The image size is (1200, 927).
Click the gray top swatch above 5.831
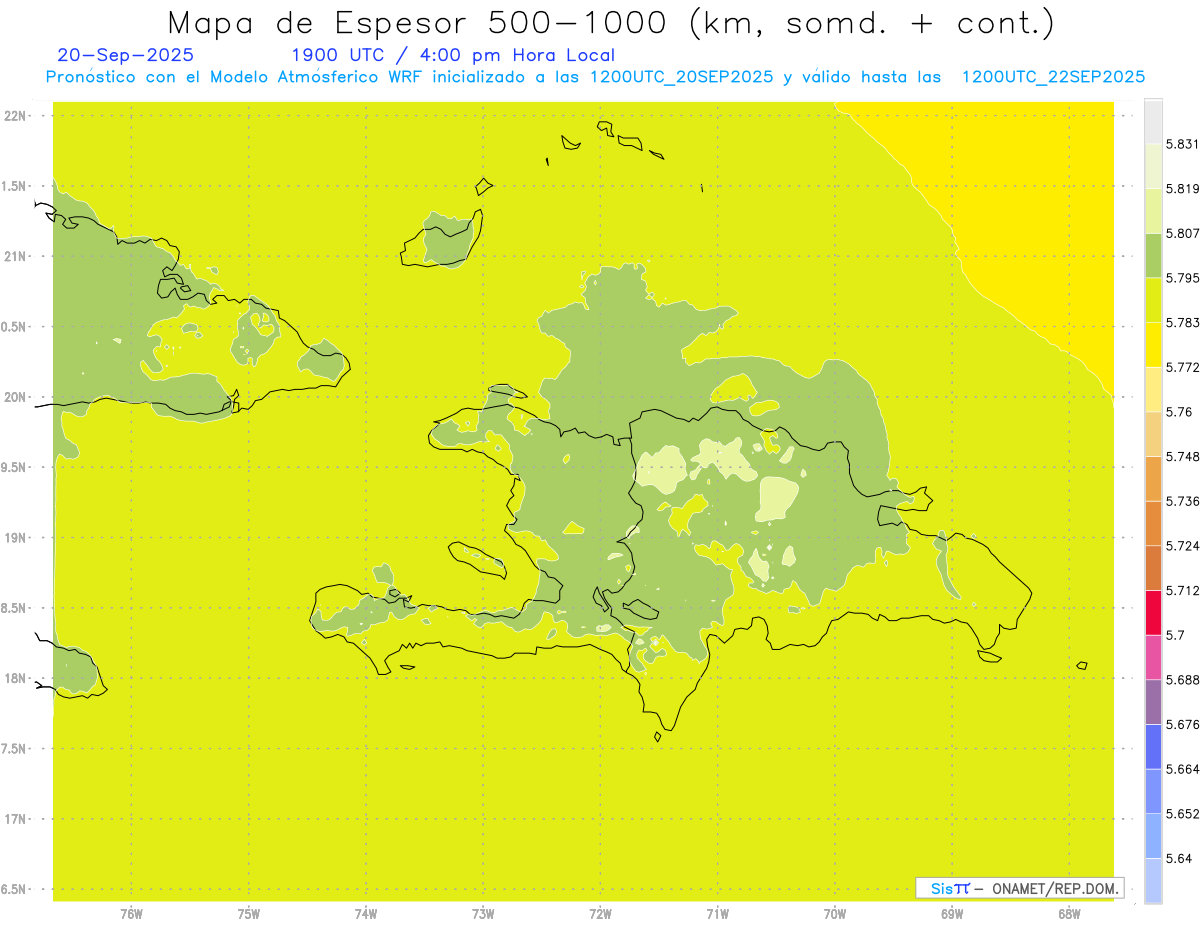(1153, 121)
